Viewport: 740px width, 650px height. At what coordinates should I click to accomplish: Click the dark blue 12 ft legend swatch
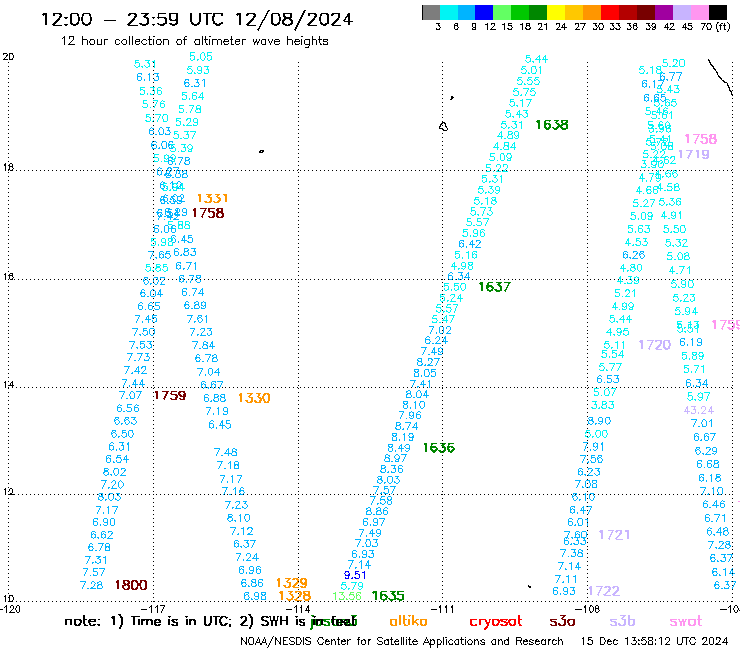pos(484,12)
